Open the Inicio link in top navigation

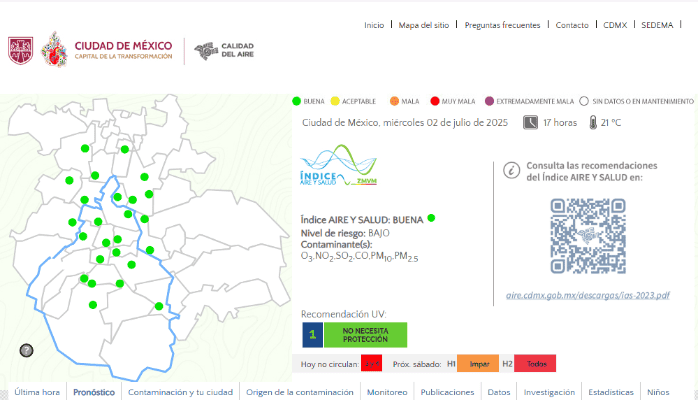coord(374,25)
